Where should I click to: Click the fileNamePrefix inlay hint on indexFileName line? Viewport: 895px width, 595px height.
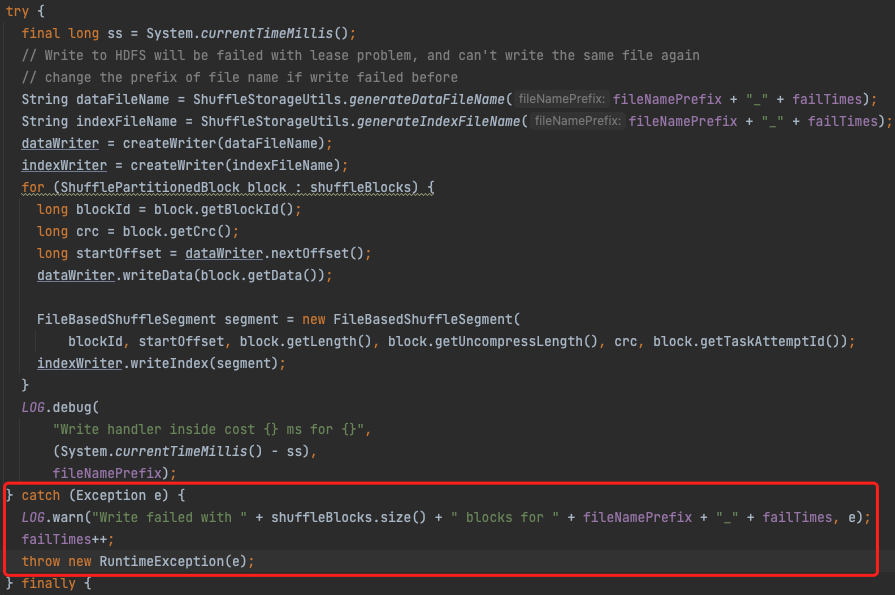(x=578, y=121)
